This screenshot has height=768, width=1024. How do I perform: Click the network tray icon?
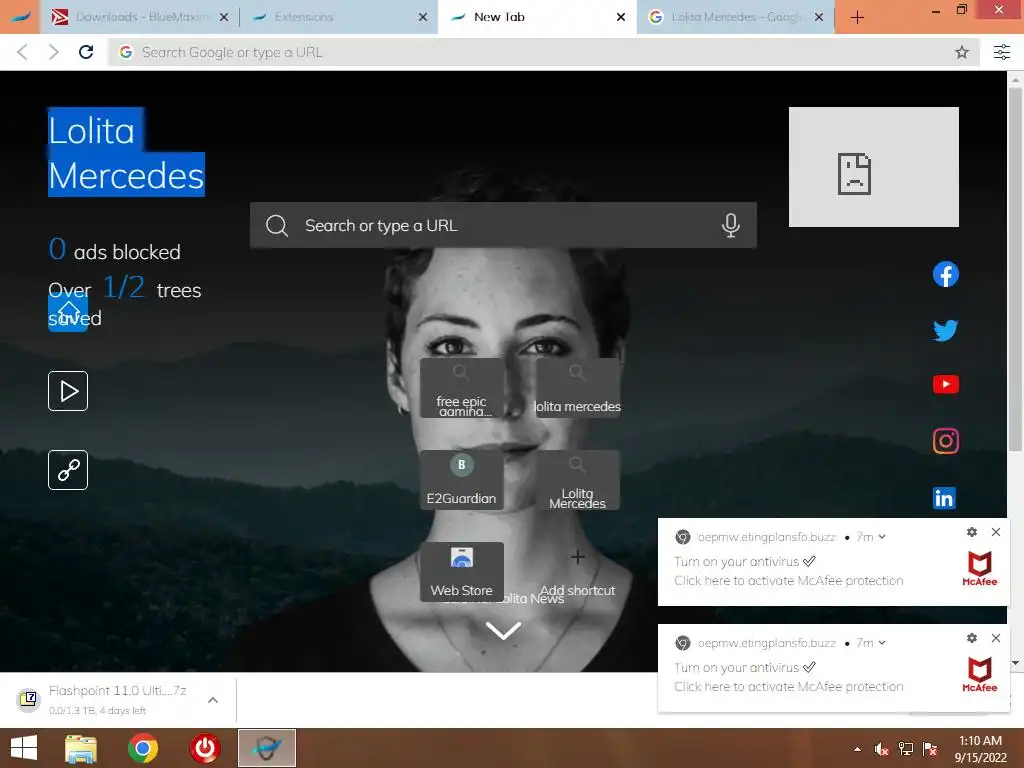point(906,749)
